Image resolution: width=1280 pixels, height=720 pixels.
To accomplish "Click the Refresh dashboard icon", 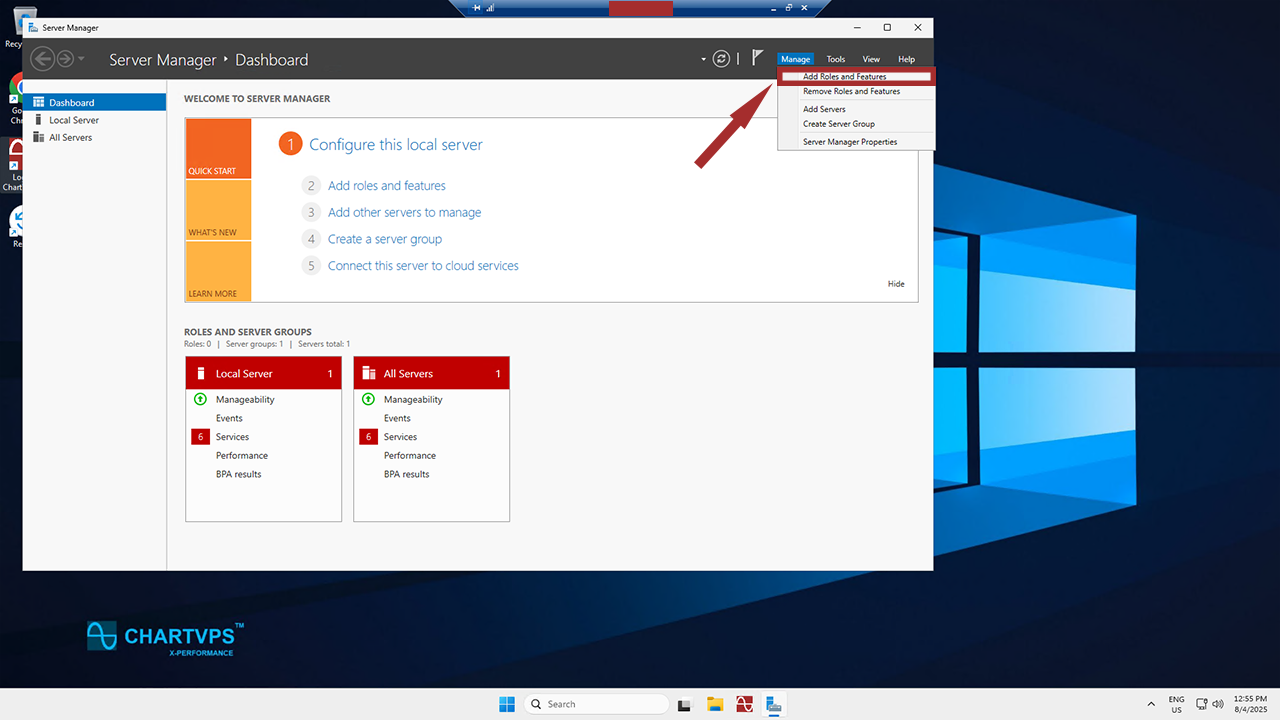I will click(x=721, y=59).
